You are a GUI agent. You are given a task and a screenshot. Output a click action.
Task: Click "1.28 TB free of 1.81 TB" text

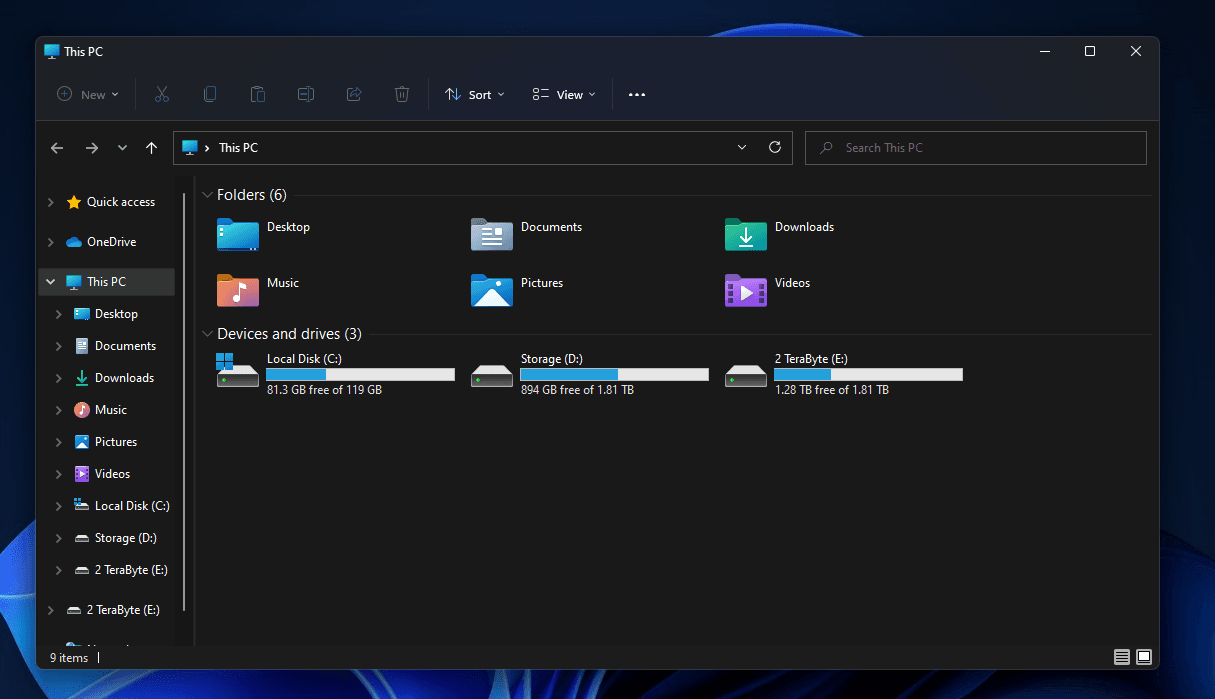click(x=831, y=390)
